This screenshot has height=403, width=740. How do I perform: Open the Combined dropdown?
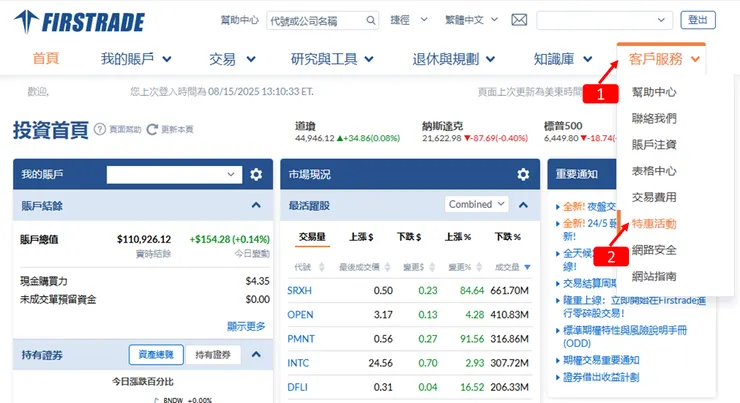tap(476, 204)
